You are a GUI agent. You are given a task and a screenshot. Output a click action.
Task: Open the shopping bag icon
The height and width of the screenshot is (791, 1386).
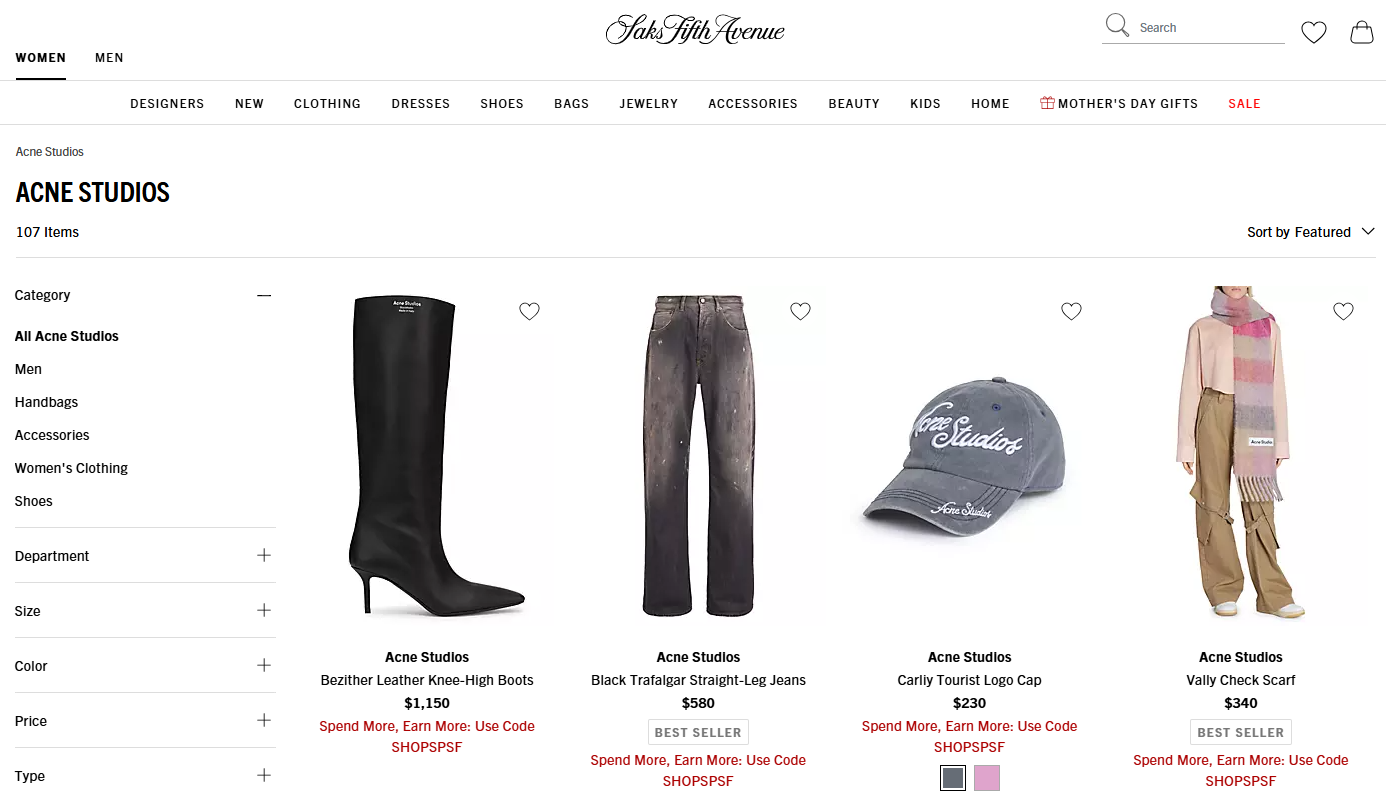point(1362,32)
